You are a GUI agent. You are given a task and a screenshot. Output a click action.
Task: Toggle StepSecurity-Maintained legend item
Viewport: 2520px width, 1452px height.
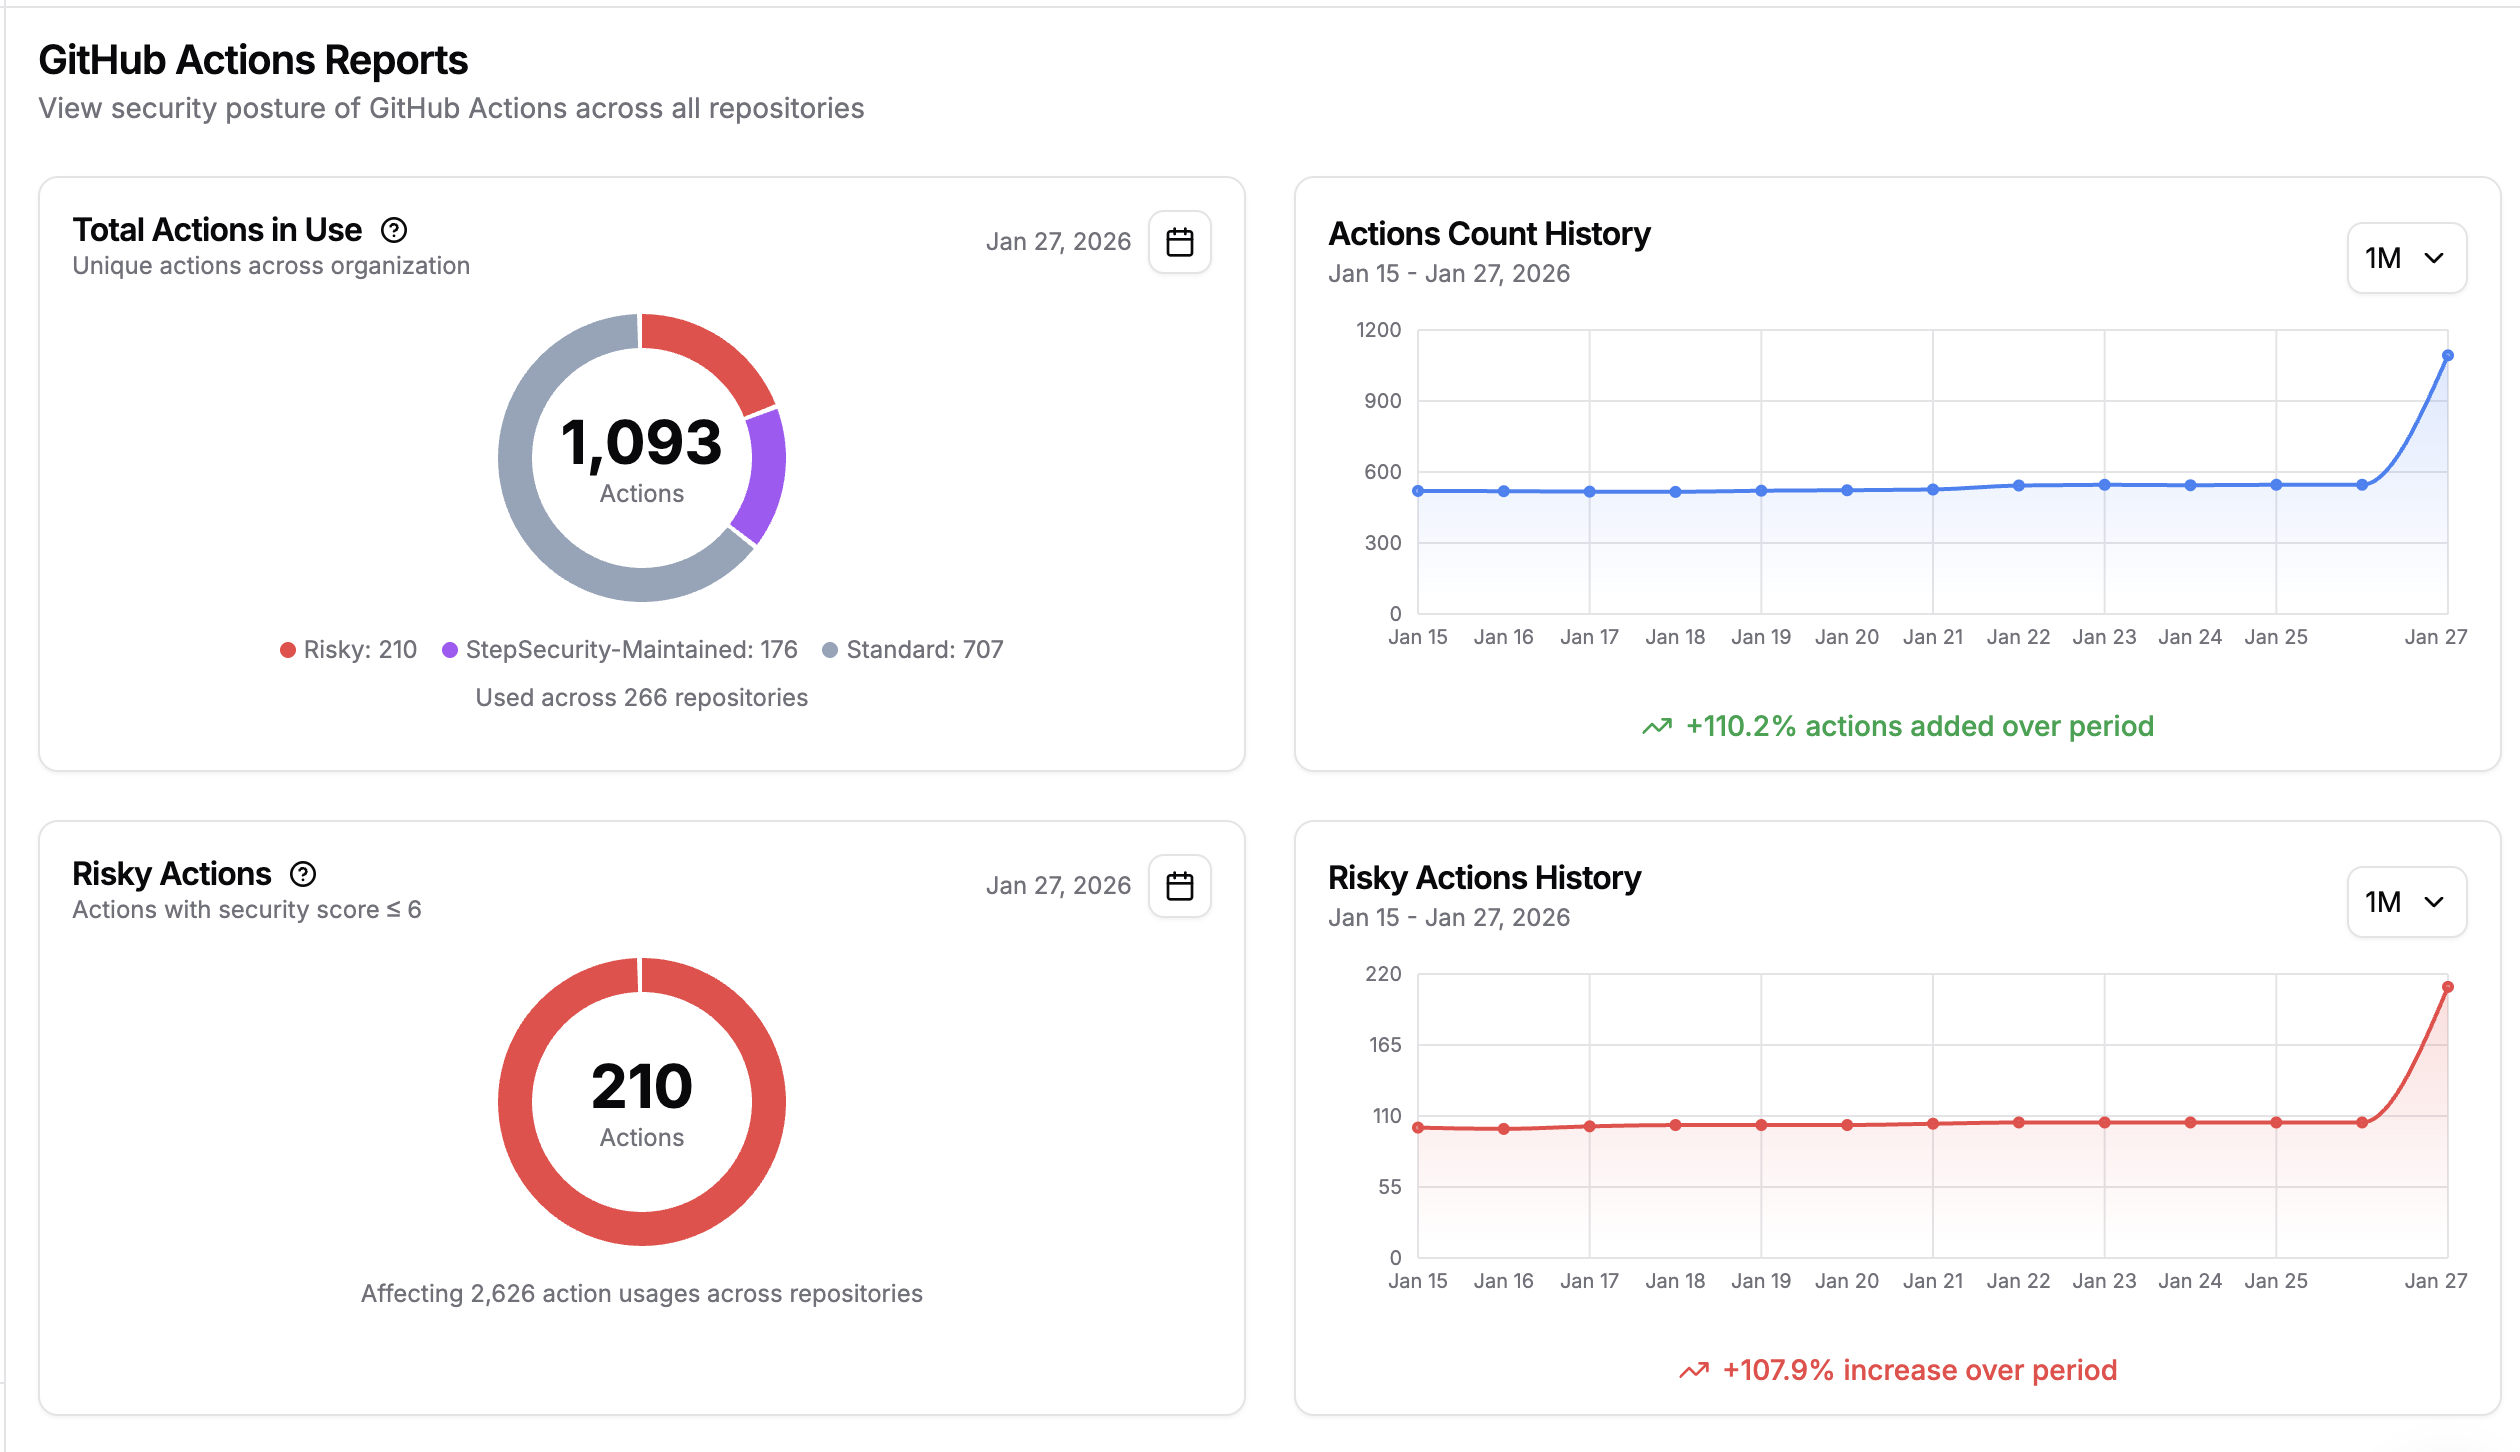620,650
